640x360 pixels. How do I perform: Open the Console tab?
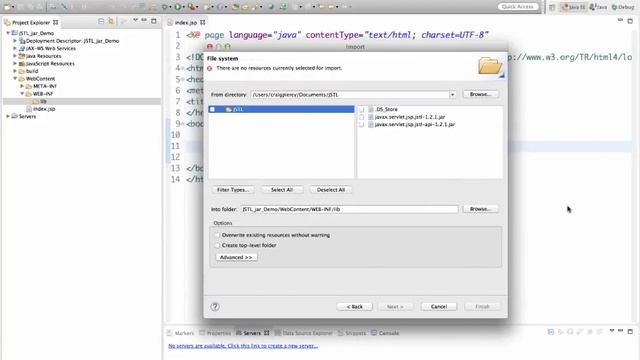pyautogui.click(x=385, y=333)
